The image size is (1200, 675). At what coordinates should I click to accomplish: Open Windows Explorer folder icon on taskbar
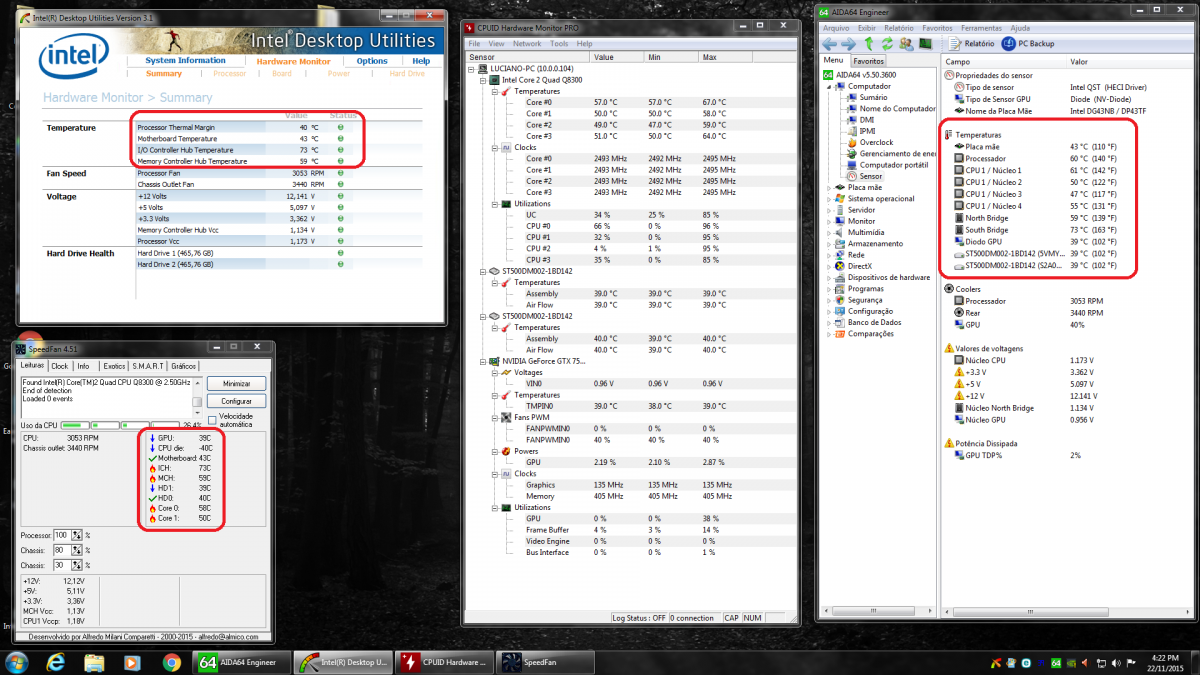[94, 661]
